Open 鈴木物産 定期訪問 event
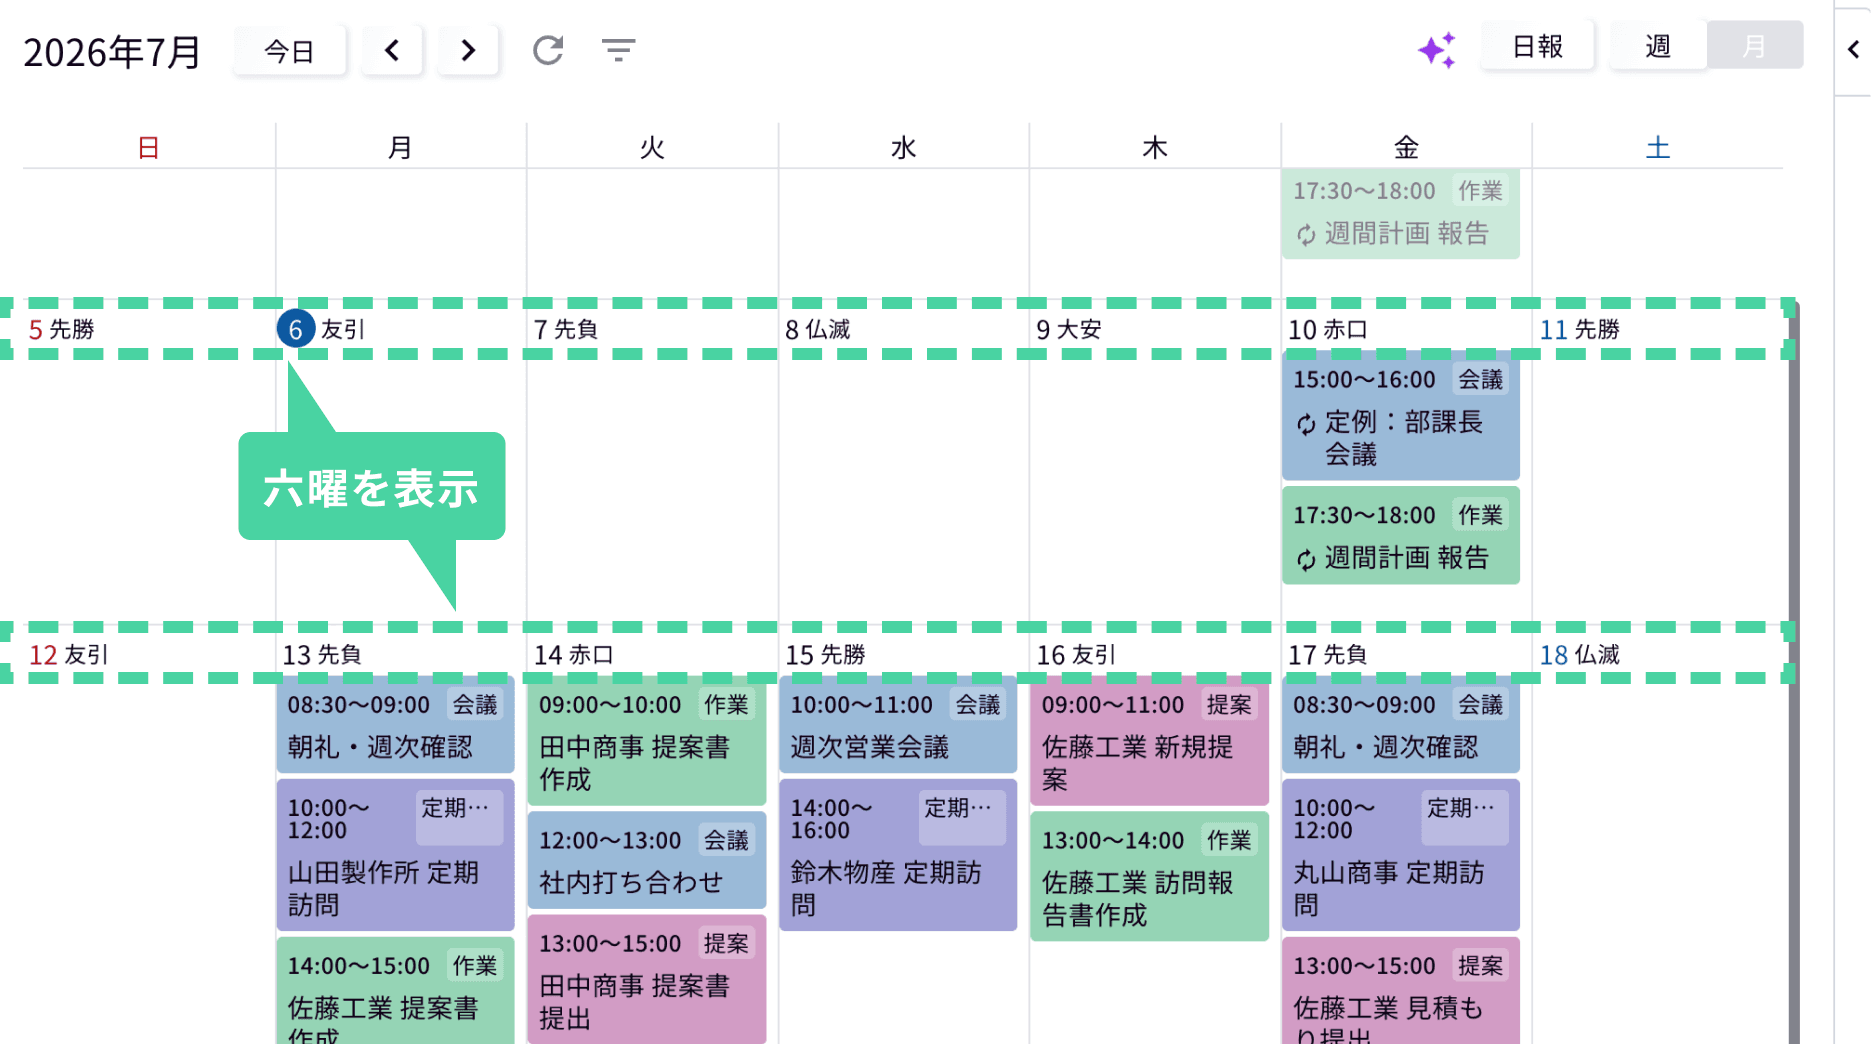Screen dimensions: 1872x1044 point(898,855)
